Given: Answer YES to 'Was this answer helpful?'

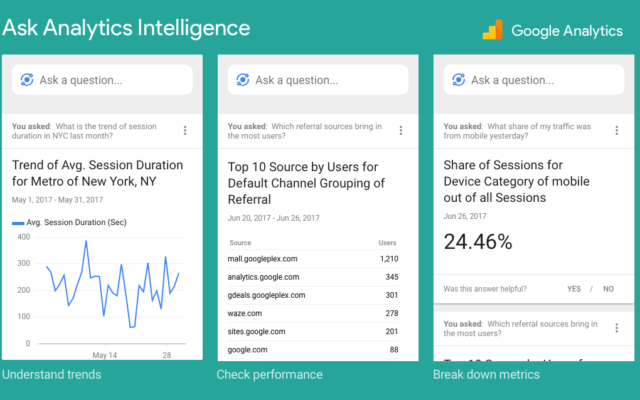Looking at the screenshot, I should (x=574, y=289).
